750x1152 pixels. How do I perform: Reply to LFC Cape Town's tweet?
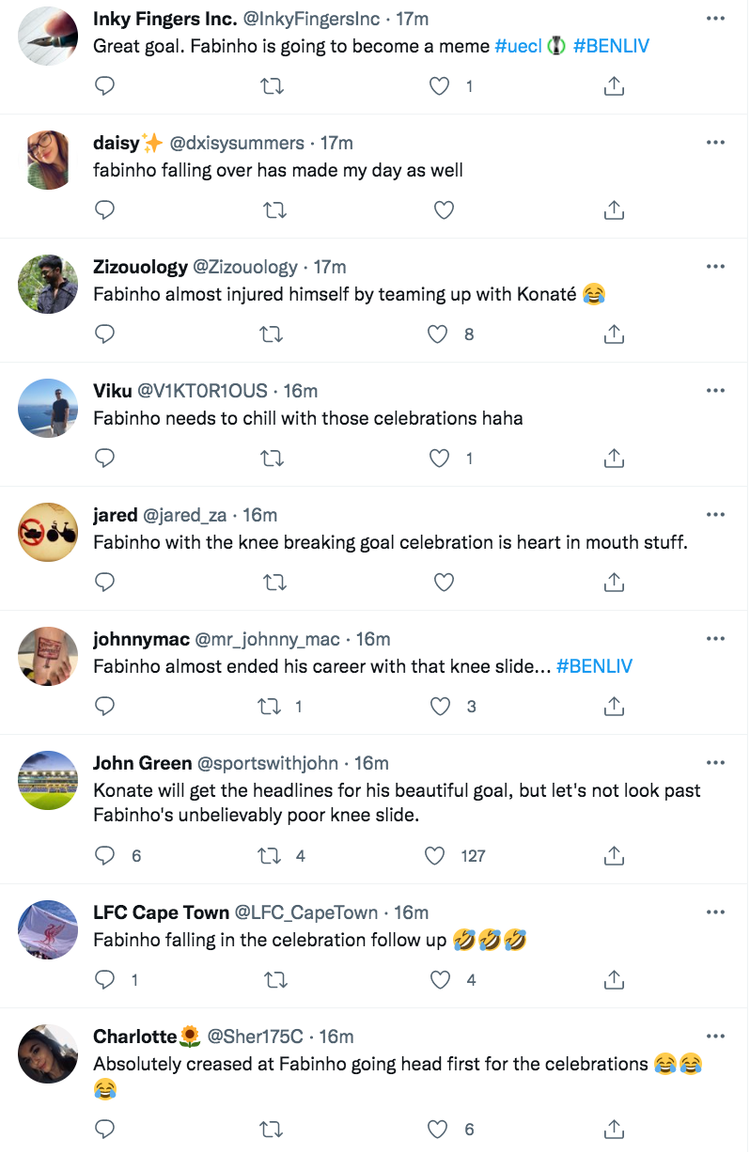105,980
